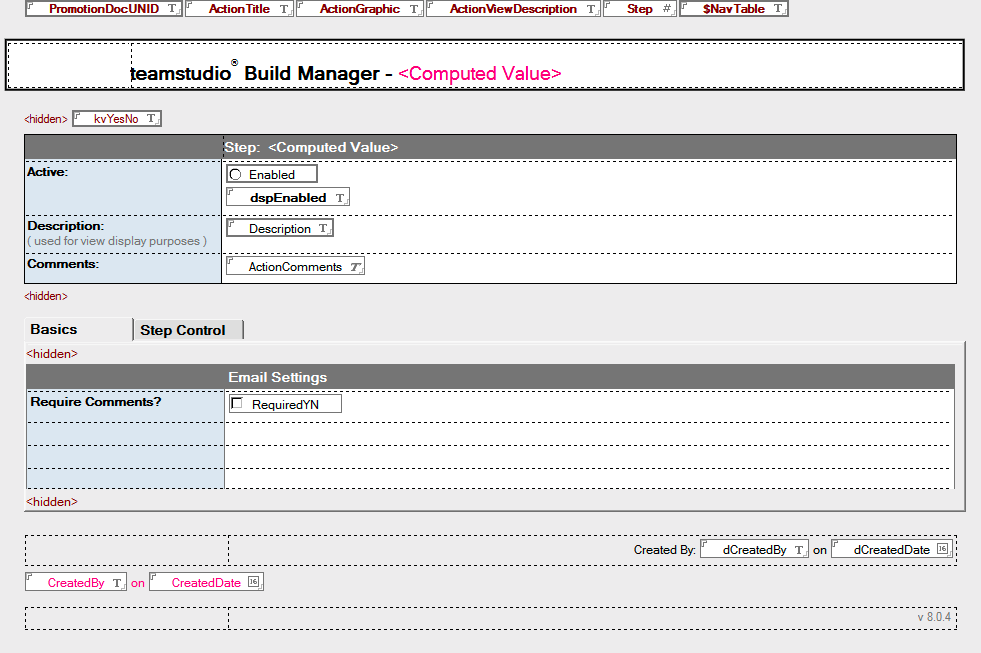Image resolution: width=981 pixels, height=653 pixels.
Task: Select the ActionViewDescription field
Action: (x=513, y=9)
